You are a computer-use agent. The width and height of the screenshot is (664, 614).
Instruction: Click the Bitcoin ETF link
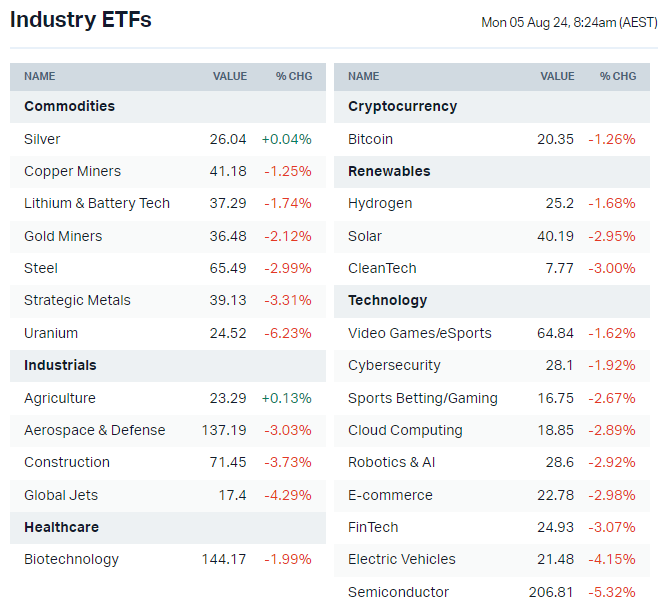pyautogui.click(x=370, y=139)
